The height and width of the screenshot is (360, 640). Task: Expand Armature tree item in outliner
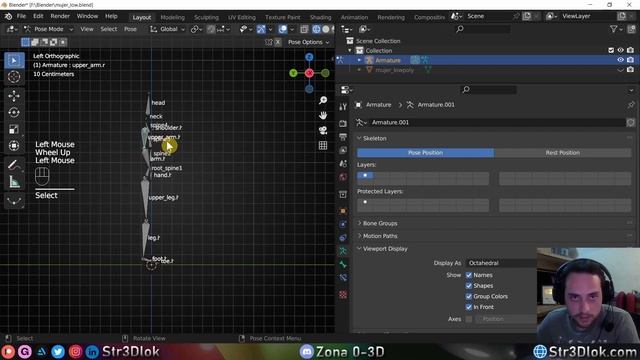[x=360, y=60]
